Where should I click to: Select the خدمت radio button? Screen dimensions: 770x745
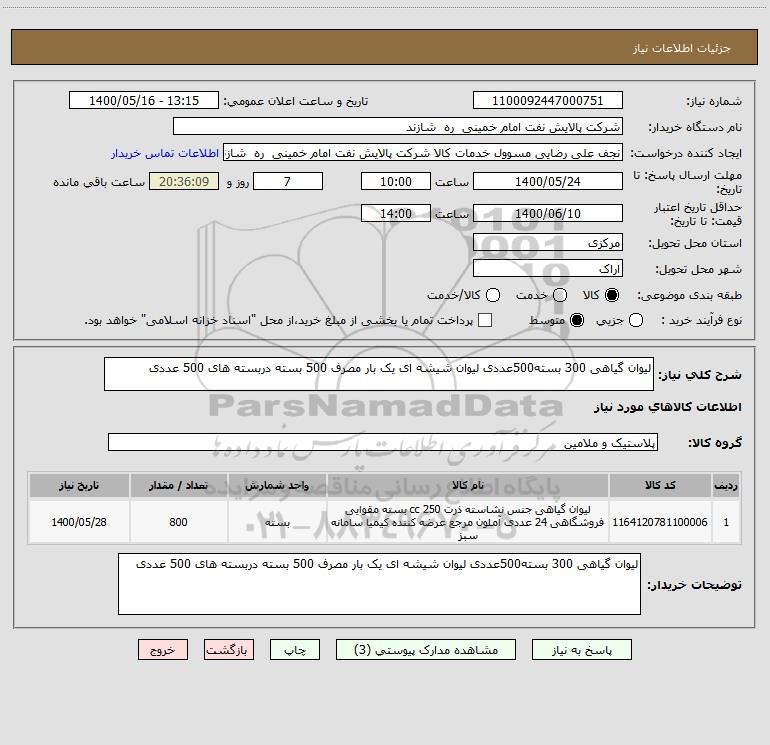560,295
